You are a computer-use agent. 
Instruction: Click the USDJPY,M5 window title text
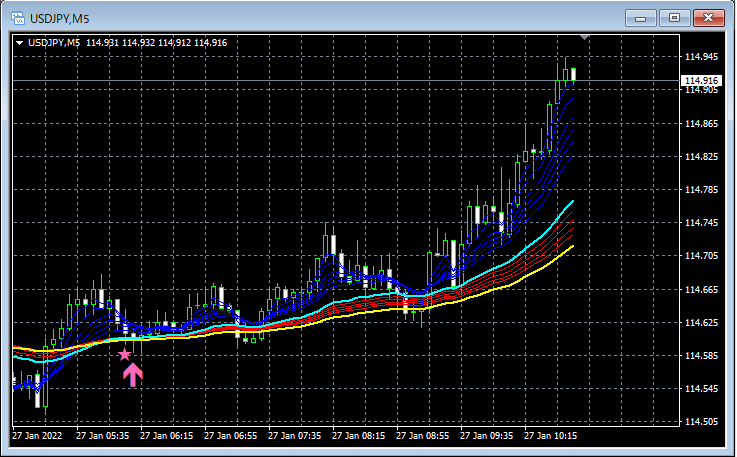60,19
